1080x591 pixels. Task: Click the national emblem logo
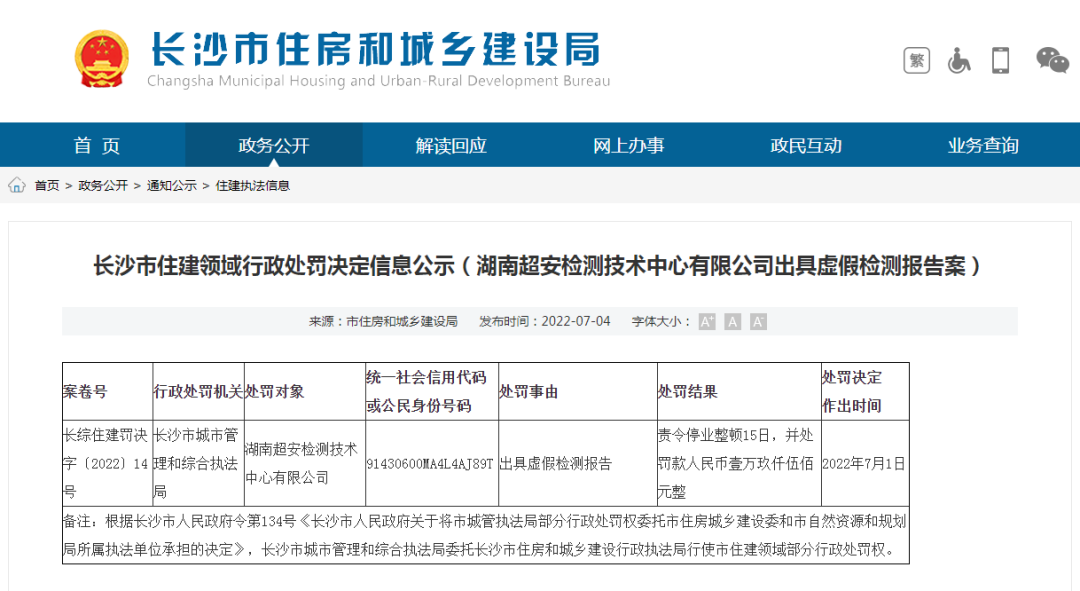[x=102, y=59]
